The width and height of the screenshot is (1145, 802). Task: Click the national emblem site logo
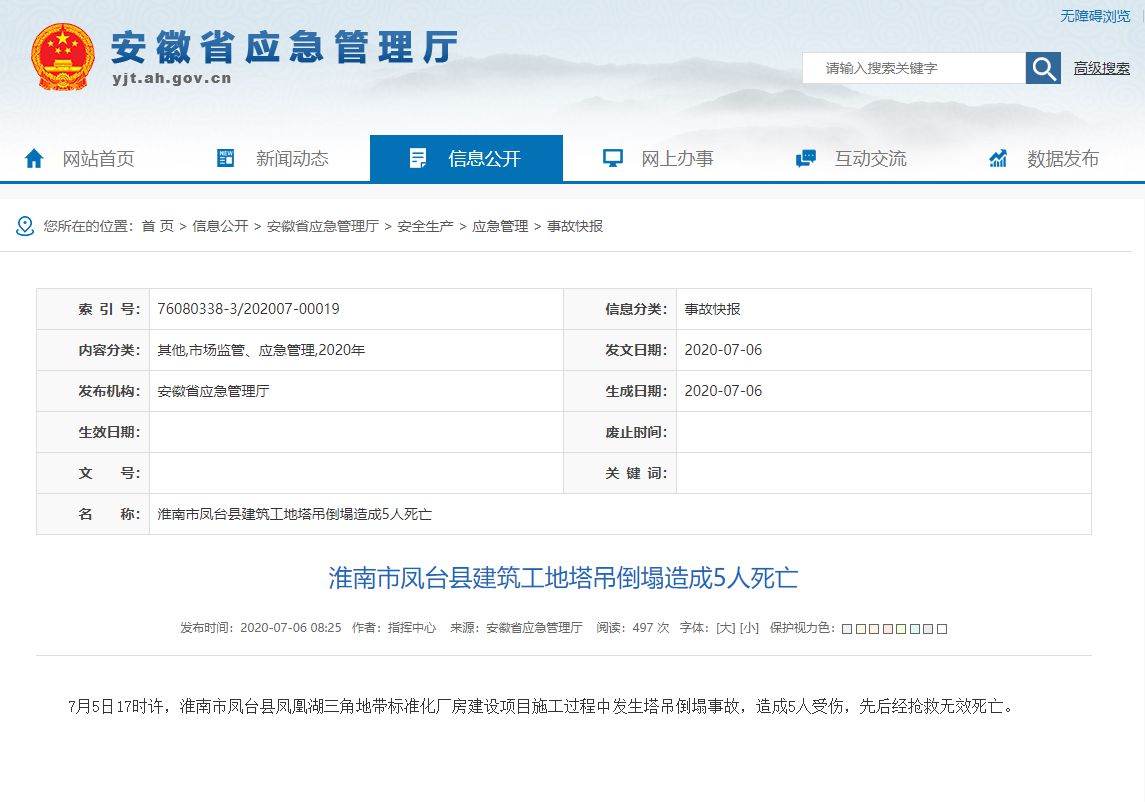click(62, 57)
